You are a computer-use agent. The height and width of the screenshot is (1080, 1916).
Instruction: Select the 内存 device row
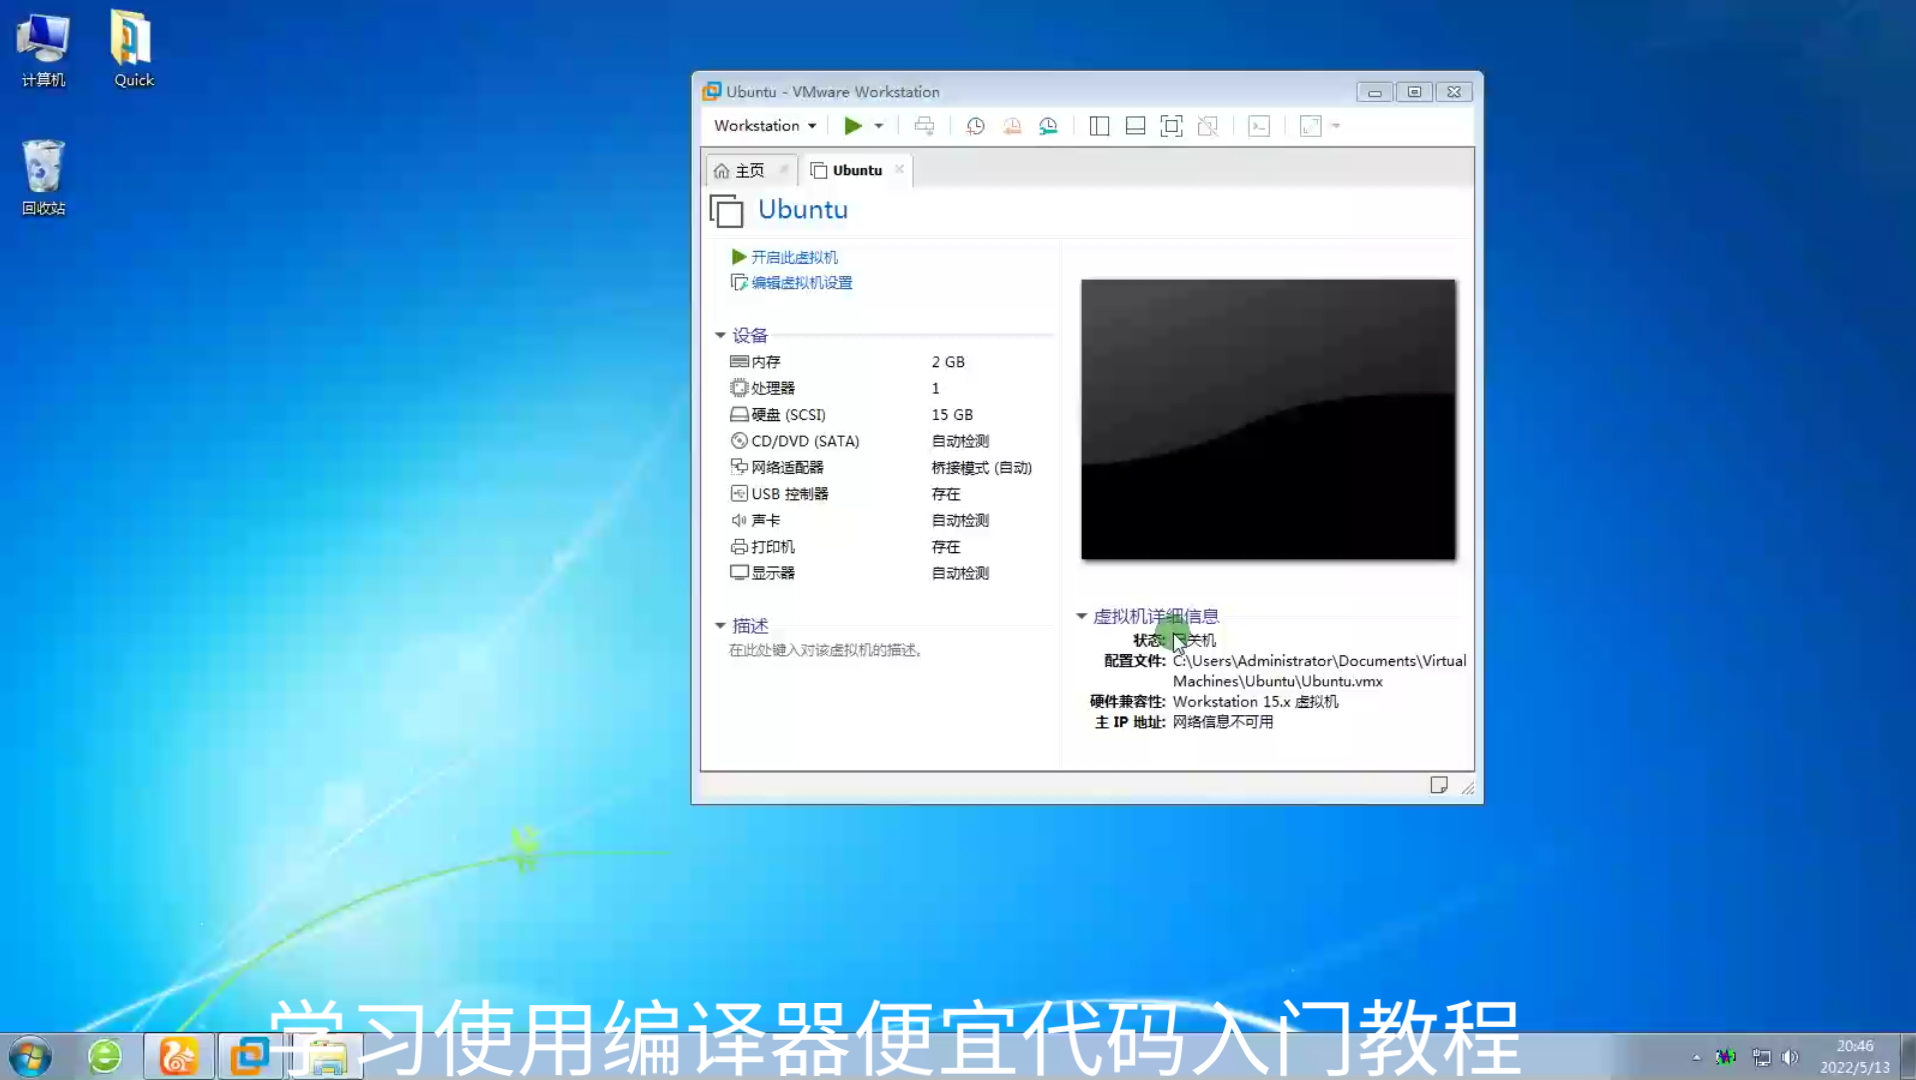click(890, 362)
